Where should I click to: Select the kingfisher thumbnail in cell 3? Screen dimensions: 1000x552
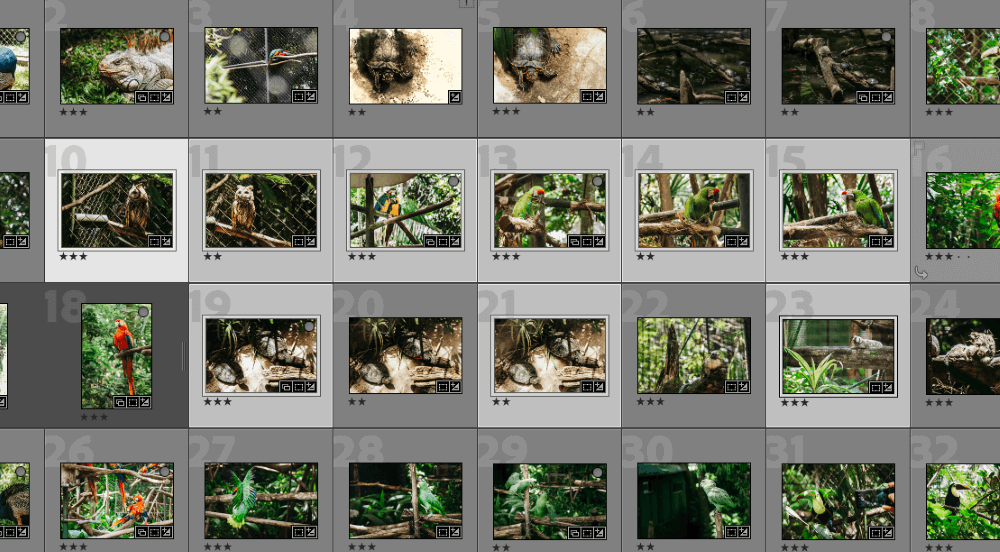(x=261, y=65)
